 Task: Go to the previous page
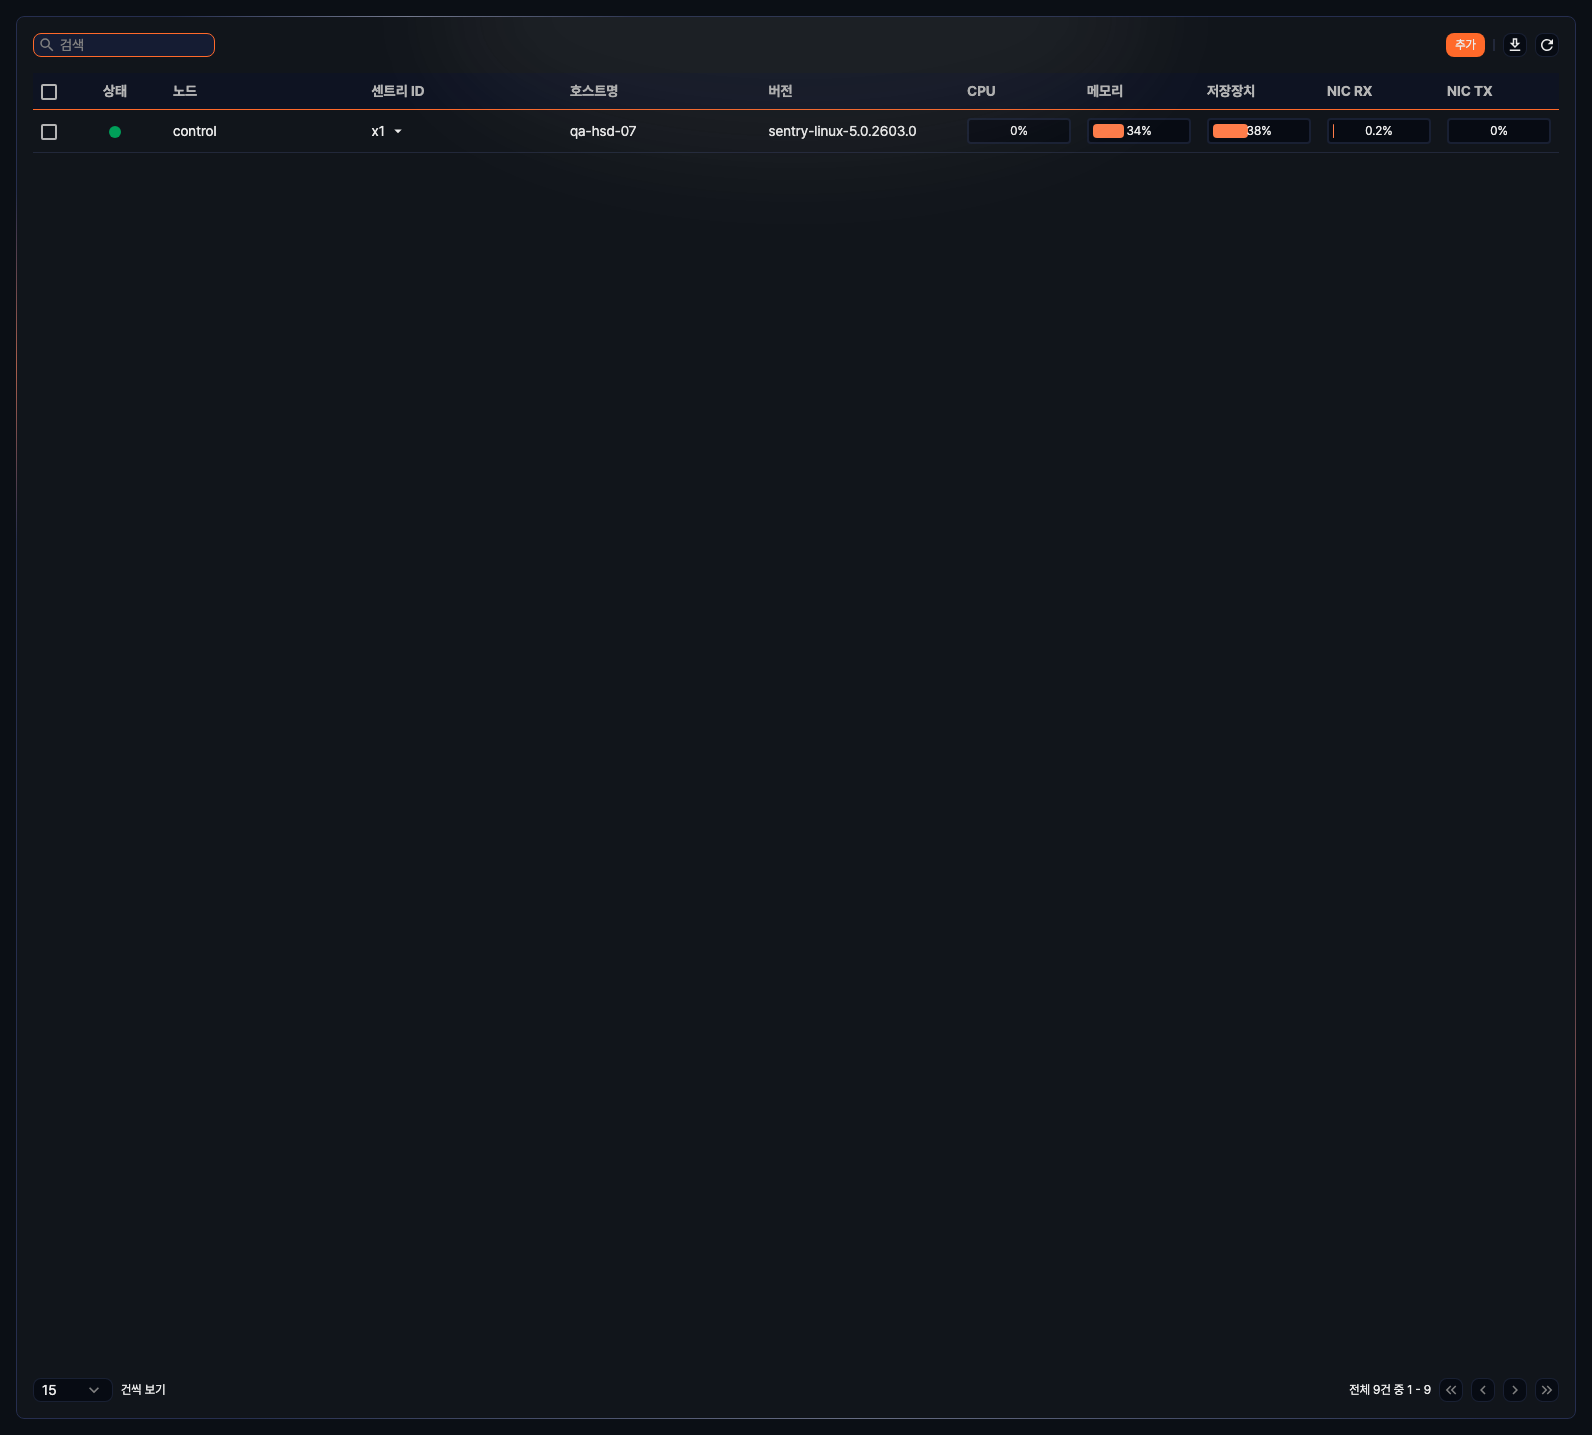(x=1482, y=1390)
